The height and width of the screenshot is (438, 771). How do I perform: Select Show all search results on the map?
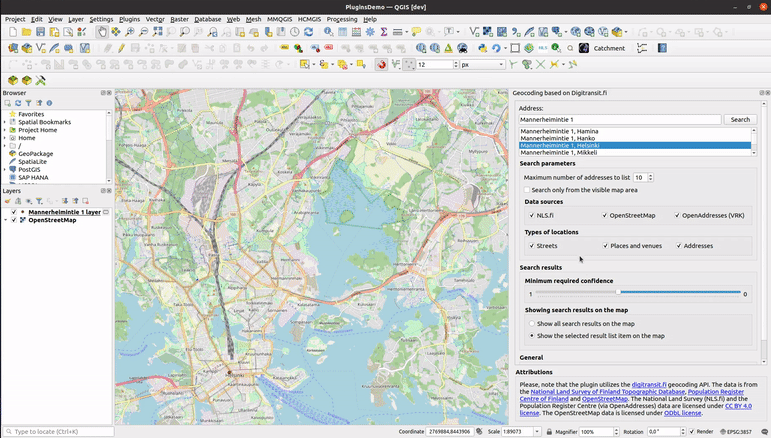coord(532,323)
